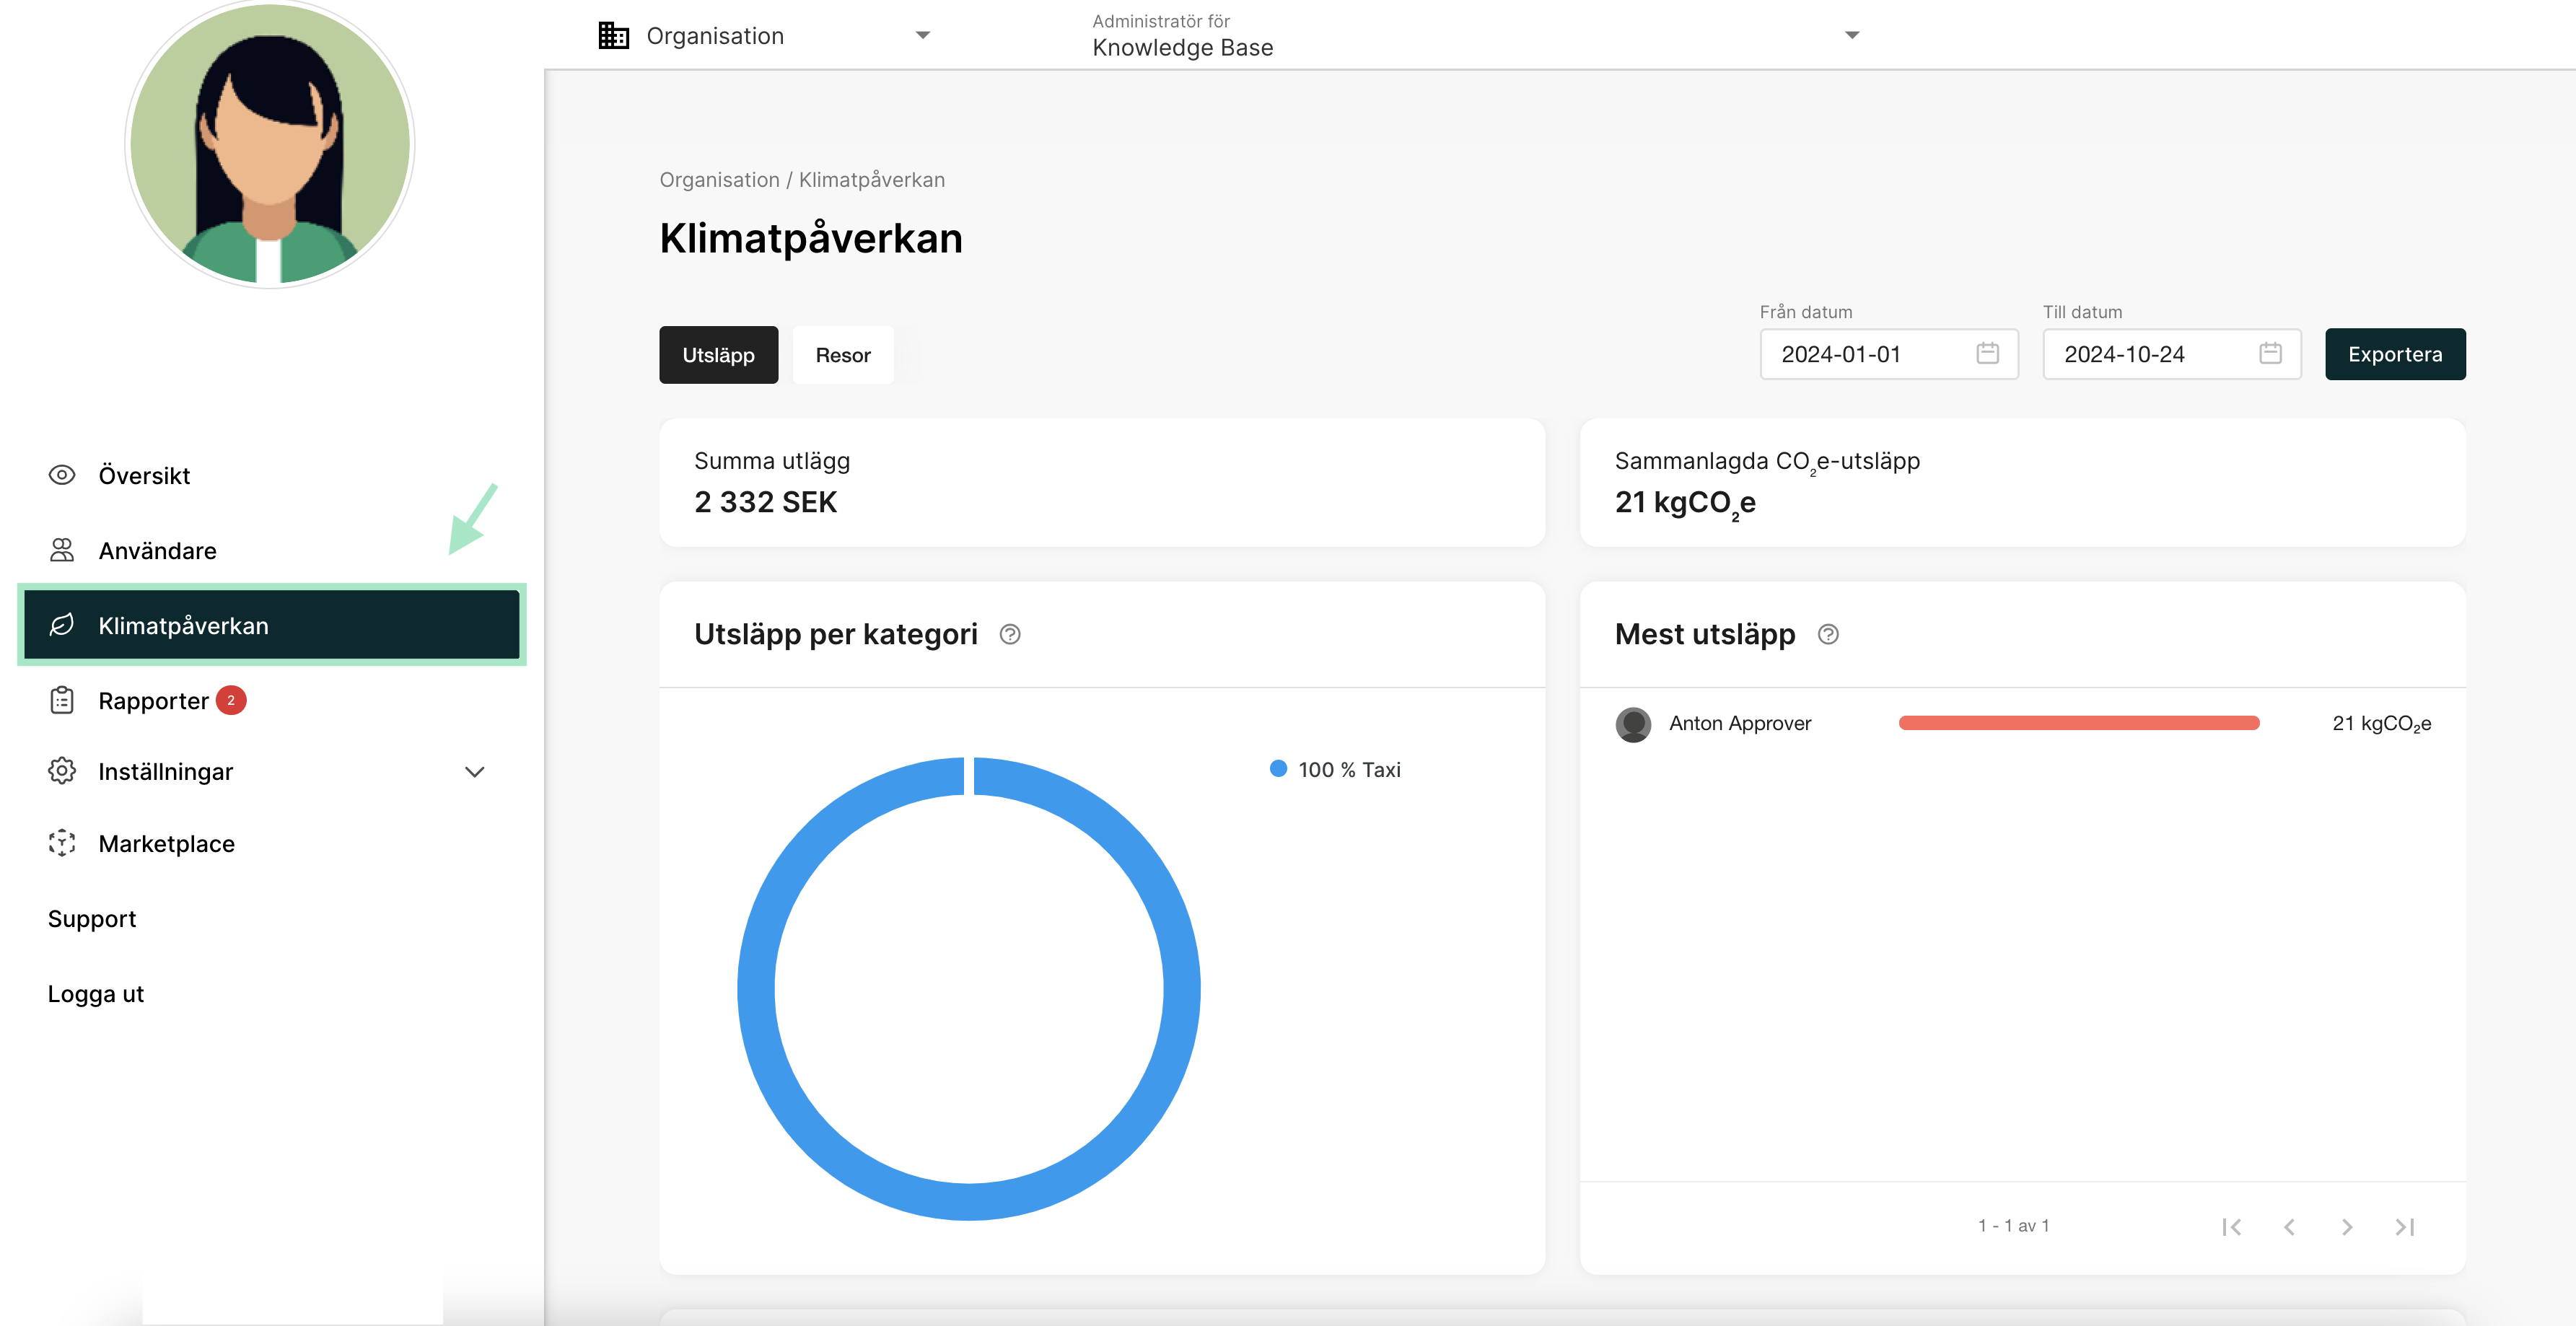
Task: Click the '2 332 SEK' value
Action: [x=765, y=502]
